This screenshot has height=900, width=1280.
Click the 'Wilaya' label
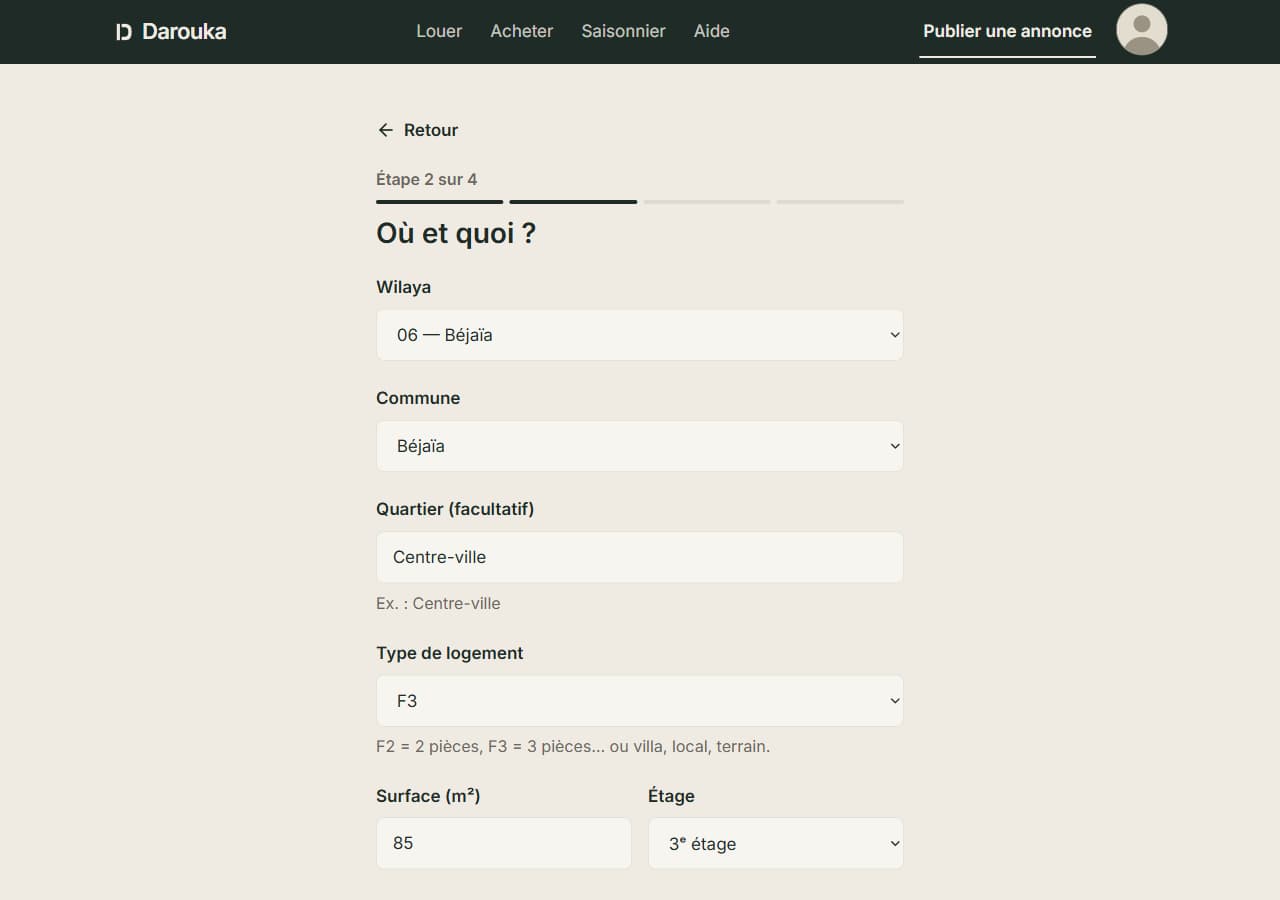click(404, 287)
